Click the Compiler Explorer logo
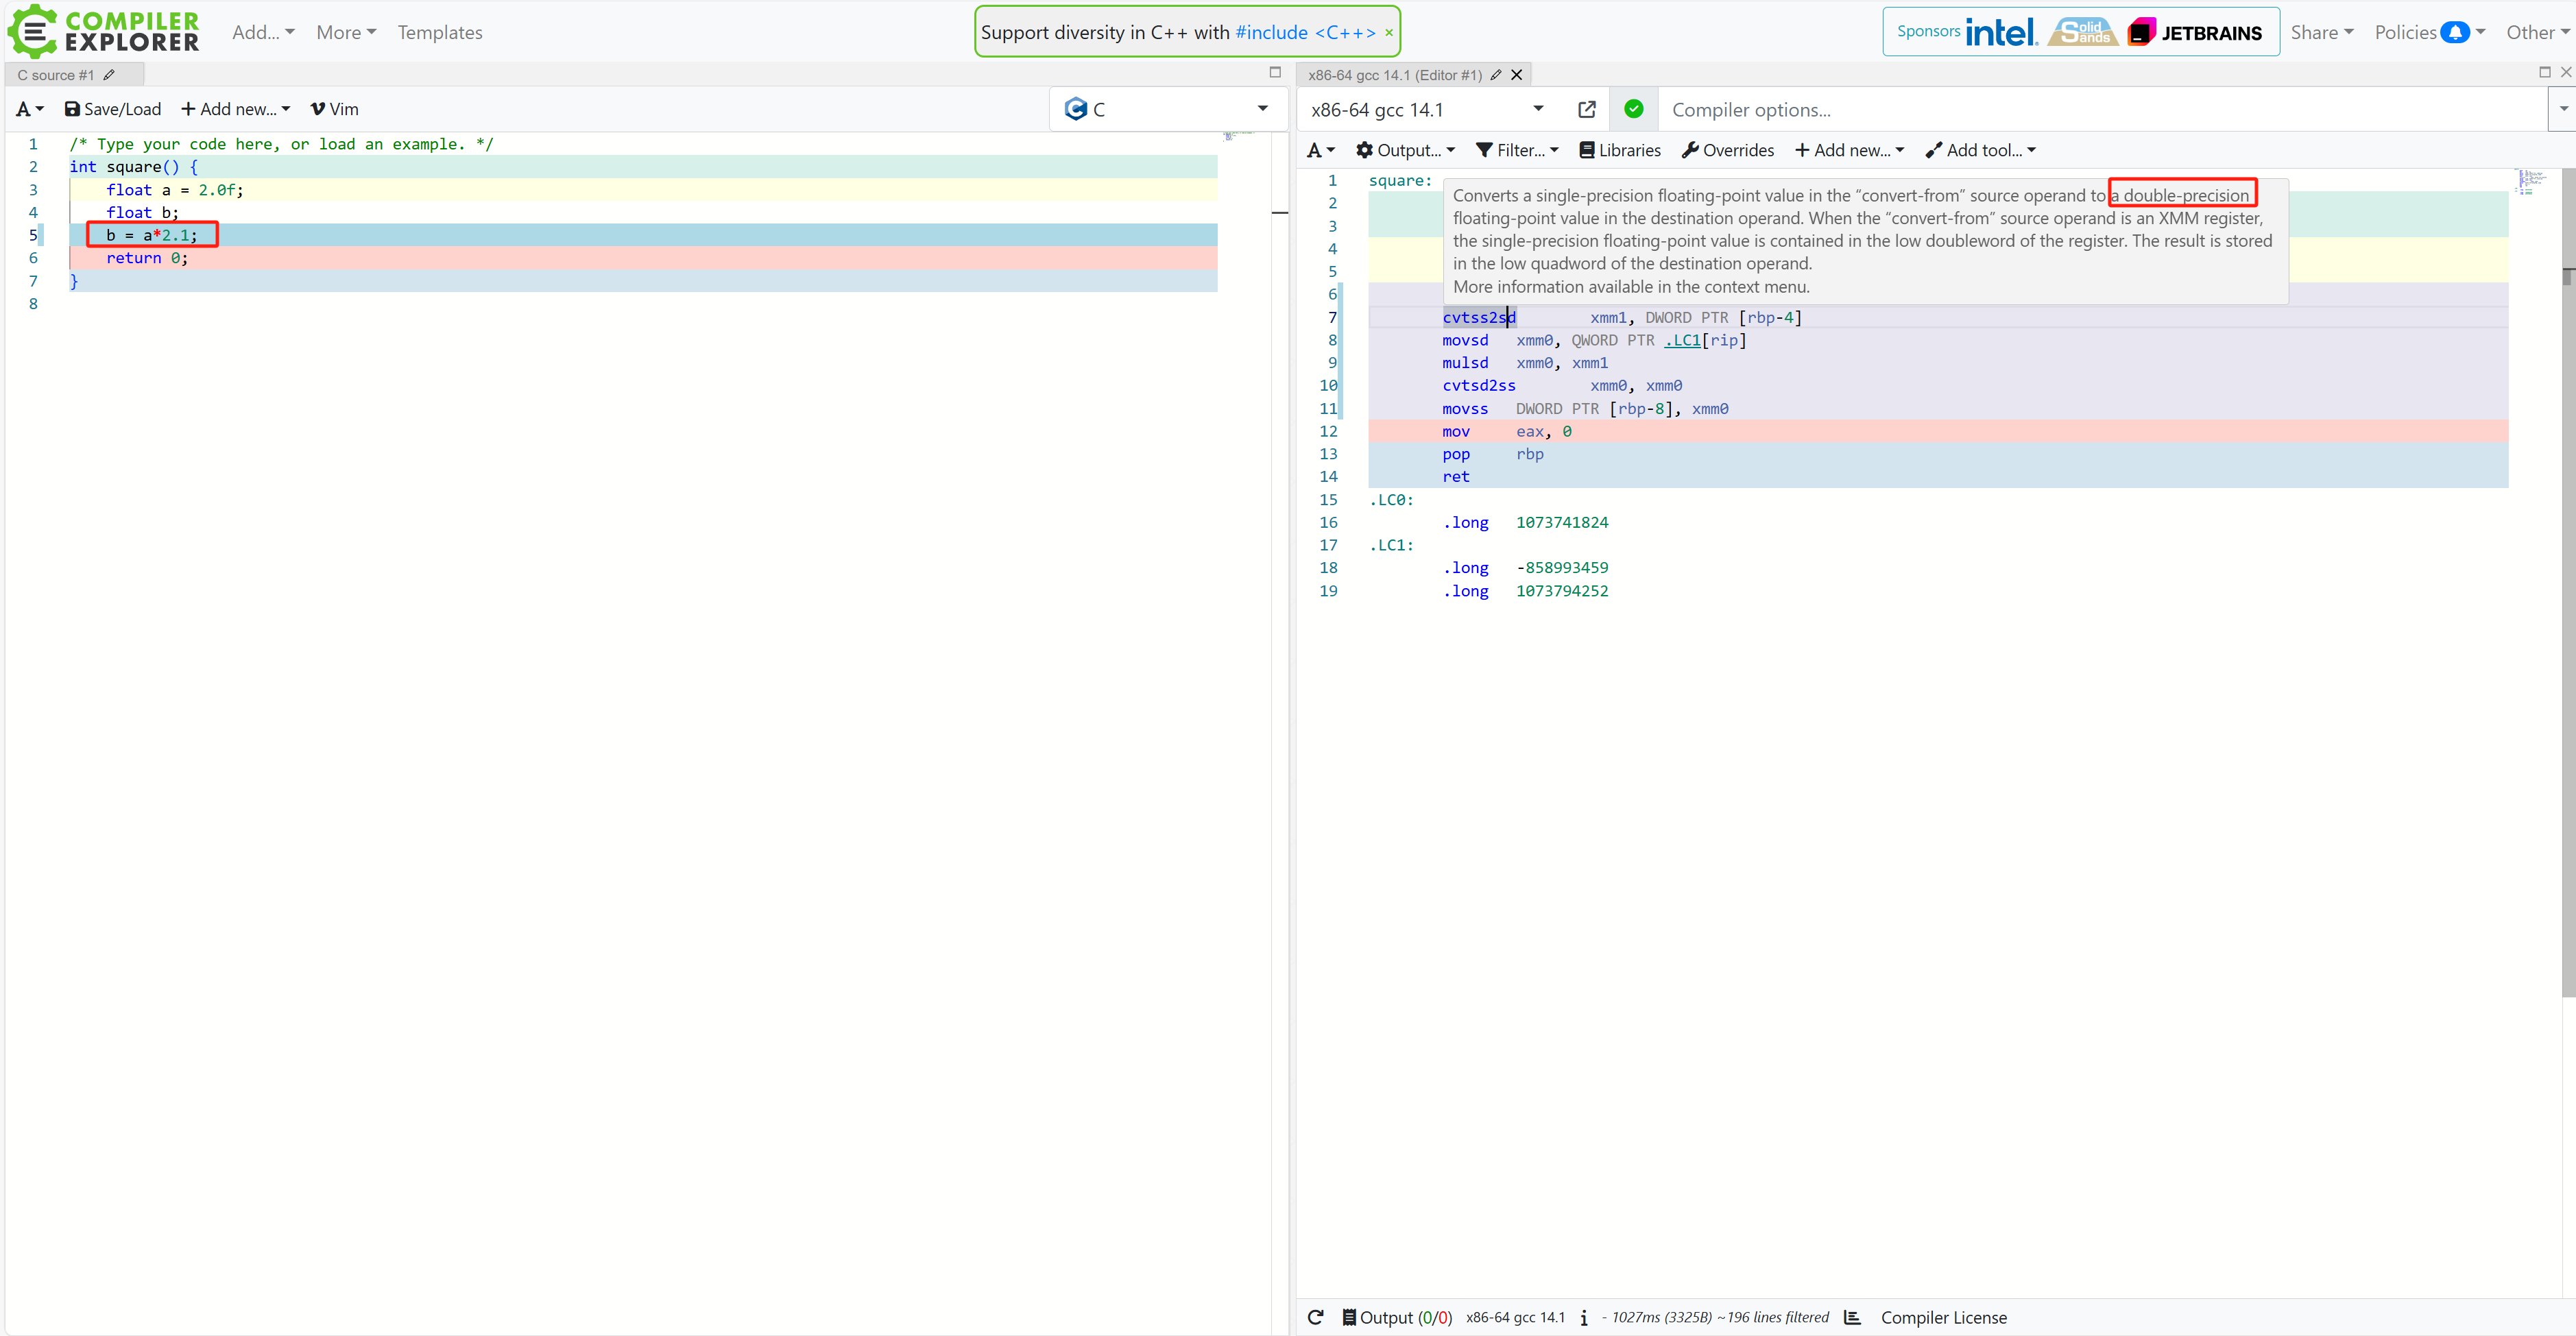This screenshot has height=1336, width=2576. [104, 31]
